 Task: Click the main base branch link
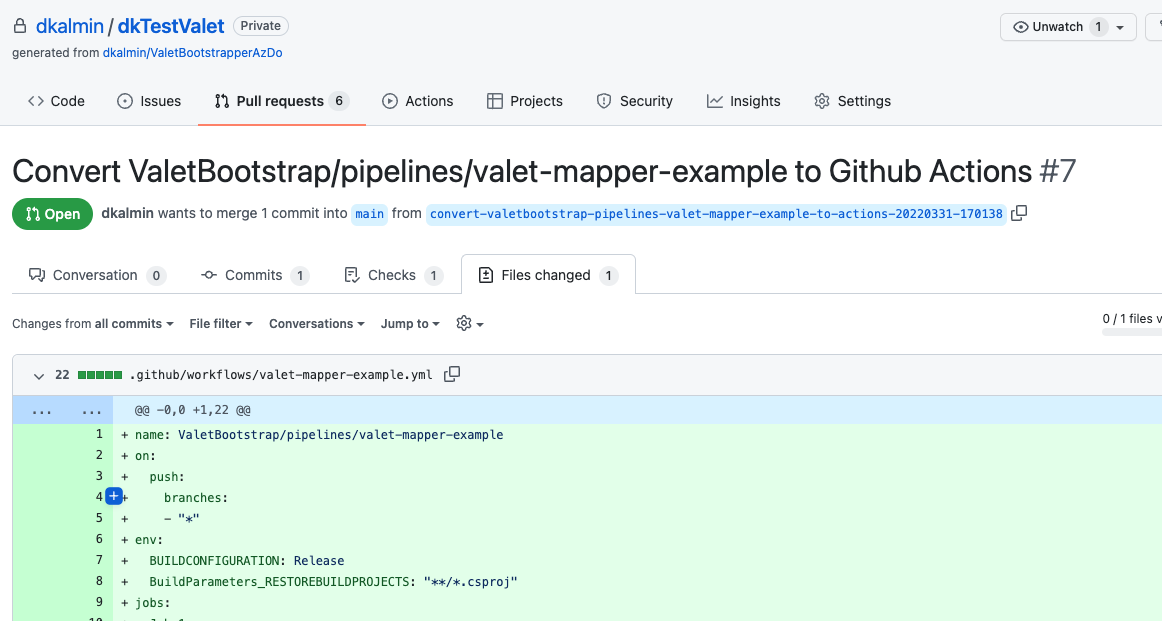pos(369,214)
